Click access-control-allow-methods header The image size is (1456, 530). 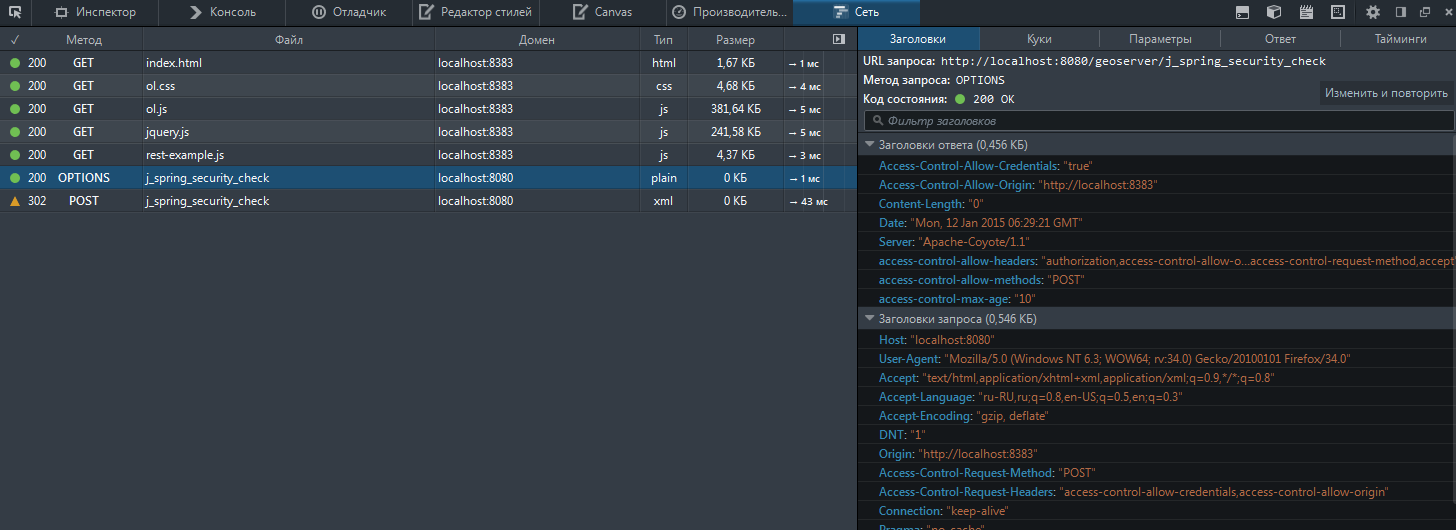(1157, 280)
